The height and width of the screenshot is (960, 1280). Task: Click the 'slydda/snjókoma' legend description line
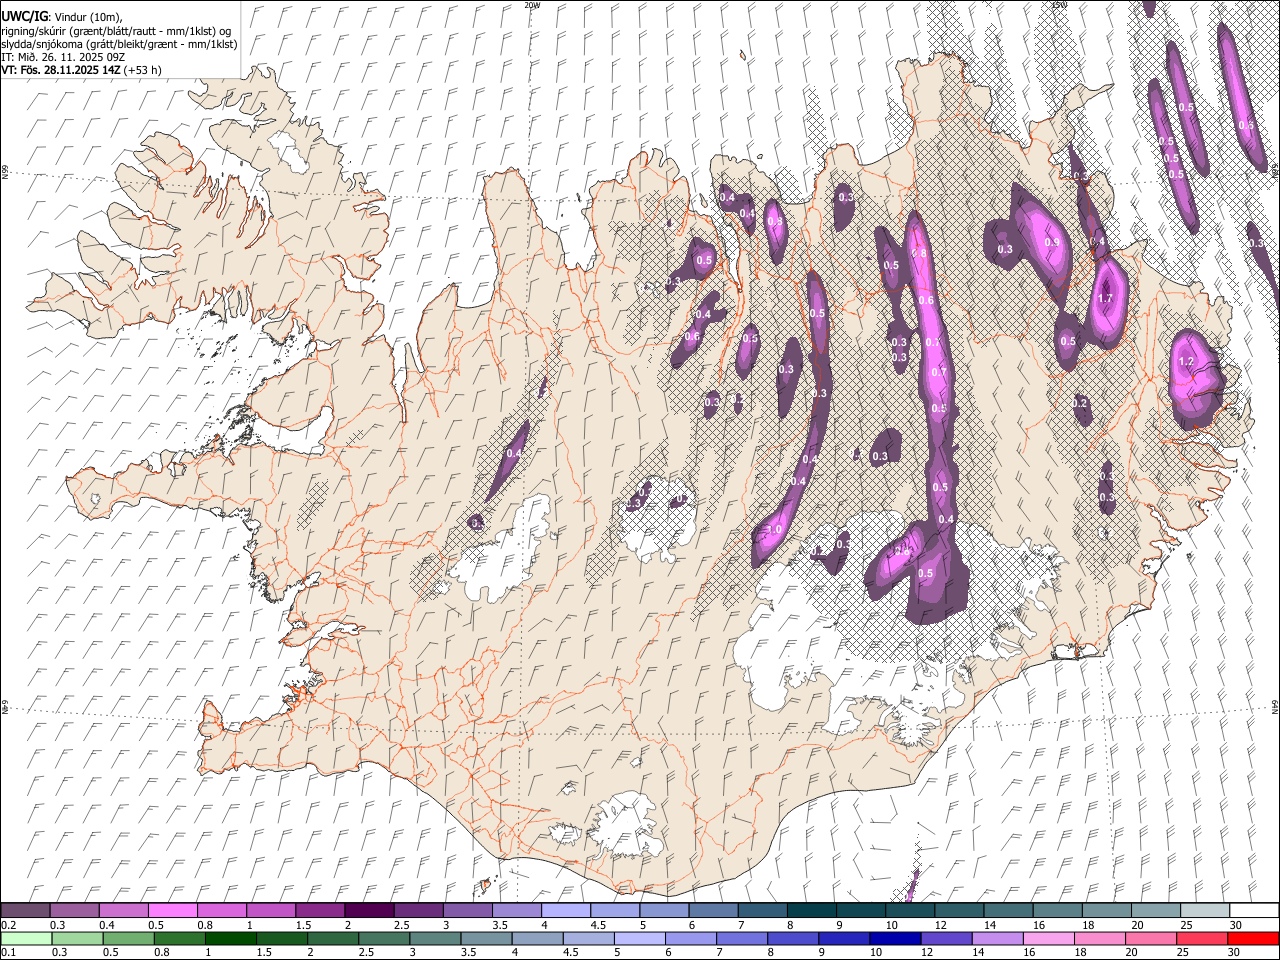tap(119, 44)
